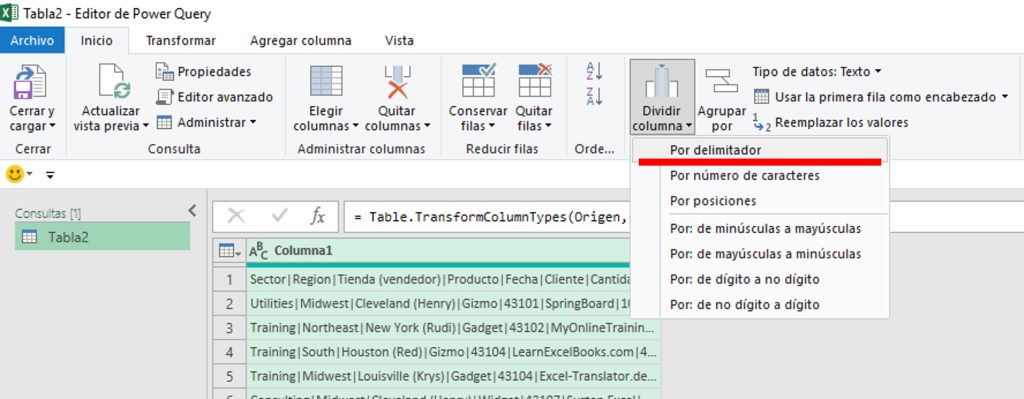Select the Tabla2 query

(x=103, y=237)
